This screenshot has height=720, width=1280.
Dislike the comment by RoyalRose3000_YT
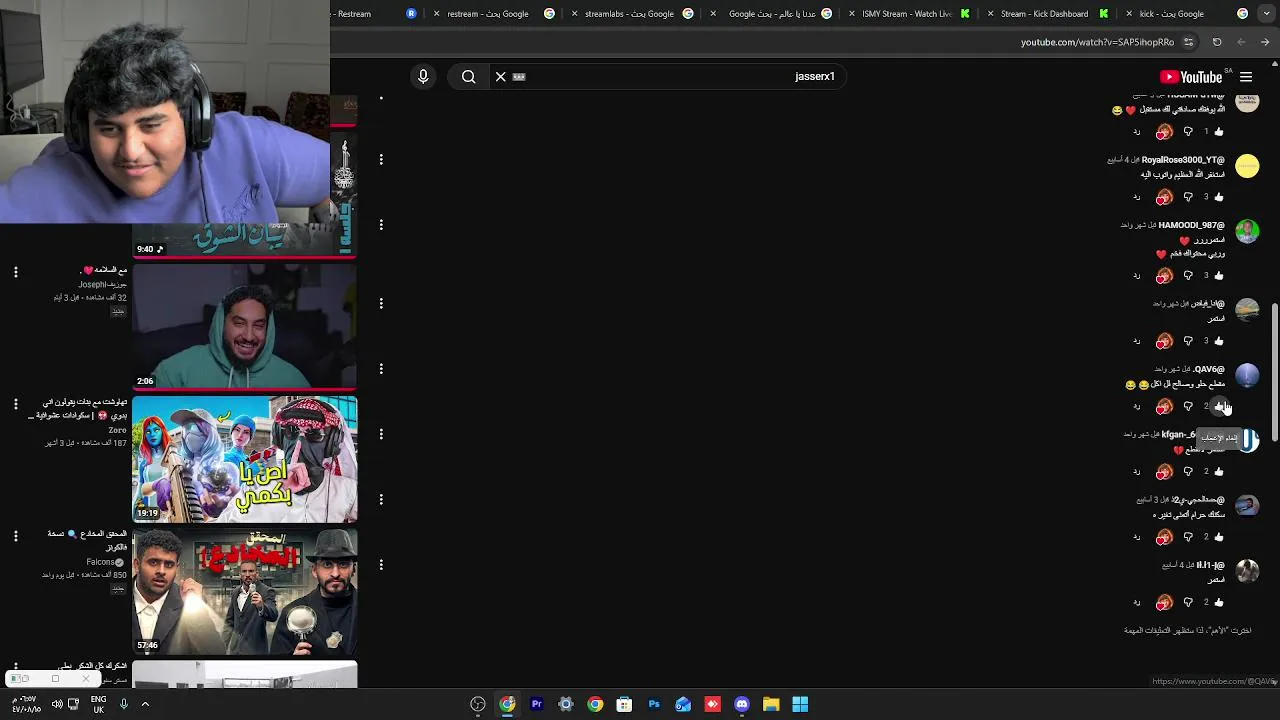click(x=1188, y=197)
